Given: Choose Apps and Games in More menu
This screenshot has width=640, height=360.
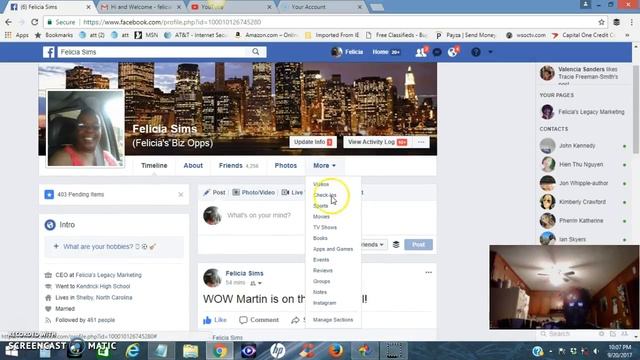Looking at the screenshot, I should coord(333,249).
